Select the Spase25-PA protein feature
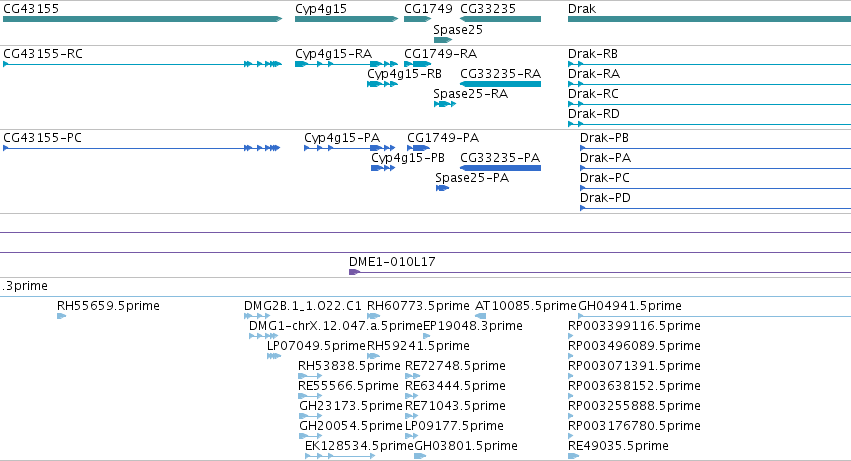851x461 pixels. [442, 188]
